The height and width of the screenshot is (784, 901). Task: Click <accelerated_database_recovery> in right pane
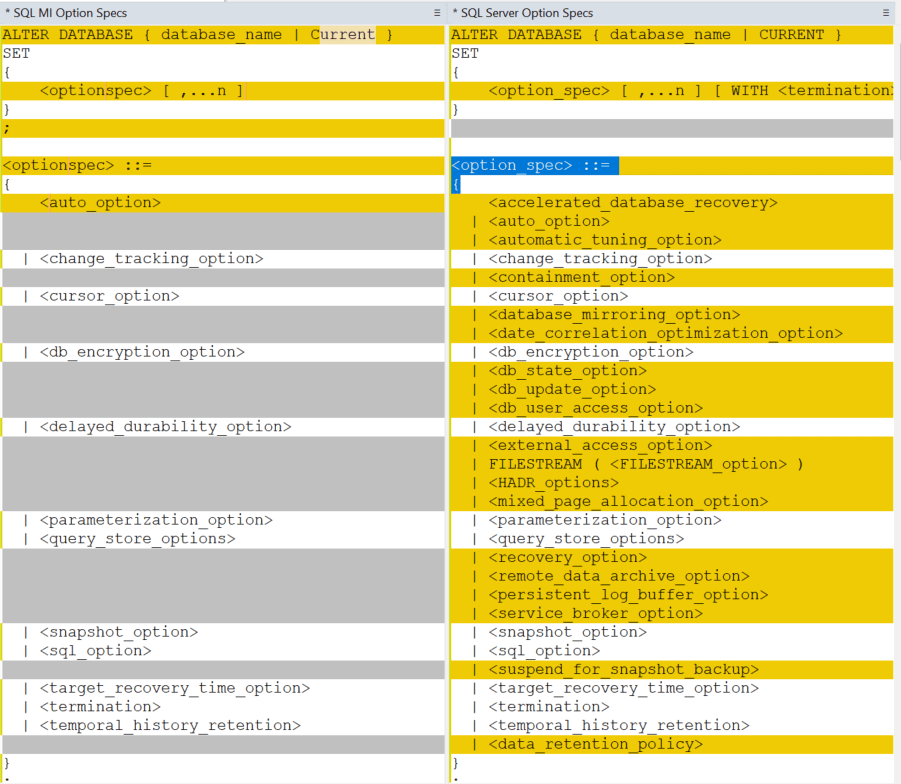[633, 203]
